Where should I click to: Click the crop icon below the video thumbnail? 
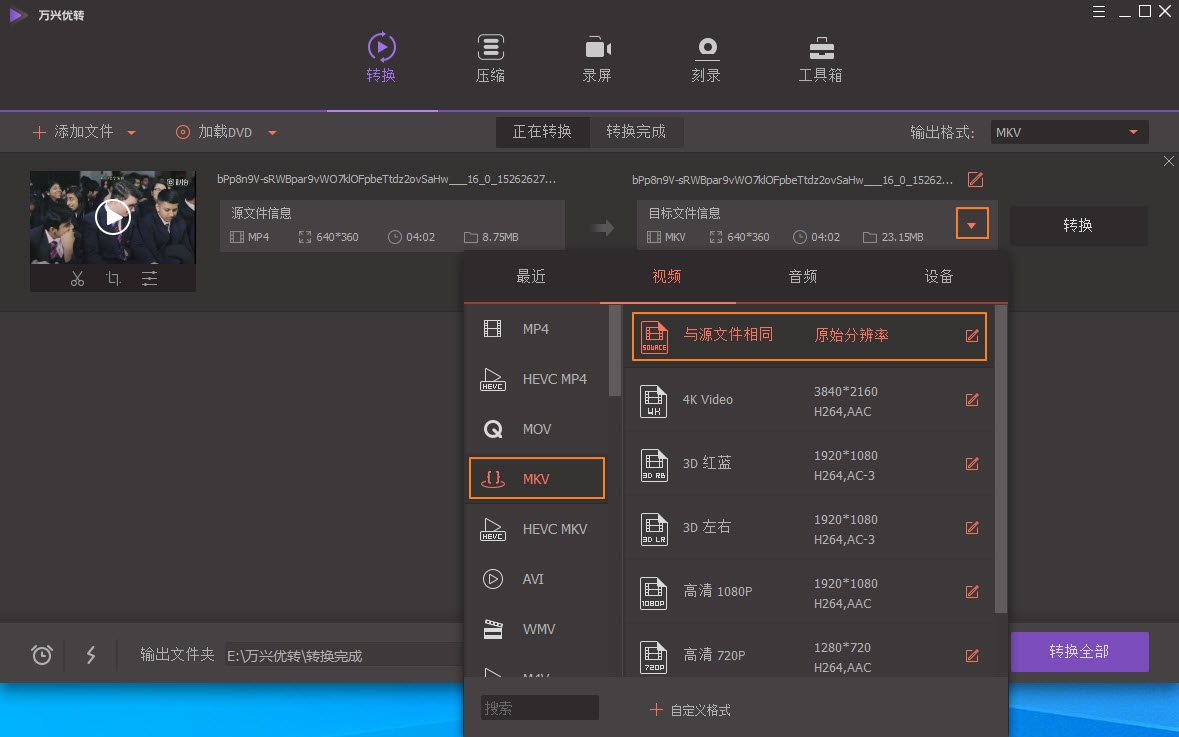(112, 279)
